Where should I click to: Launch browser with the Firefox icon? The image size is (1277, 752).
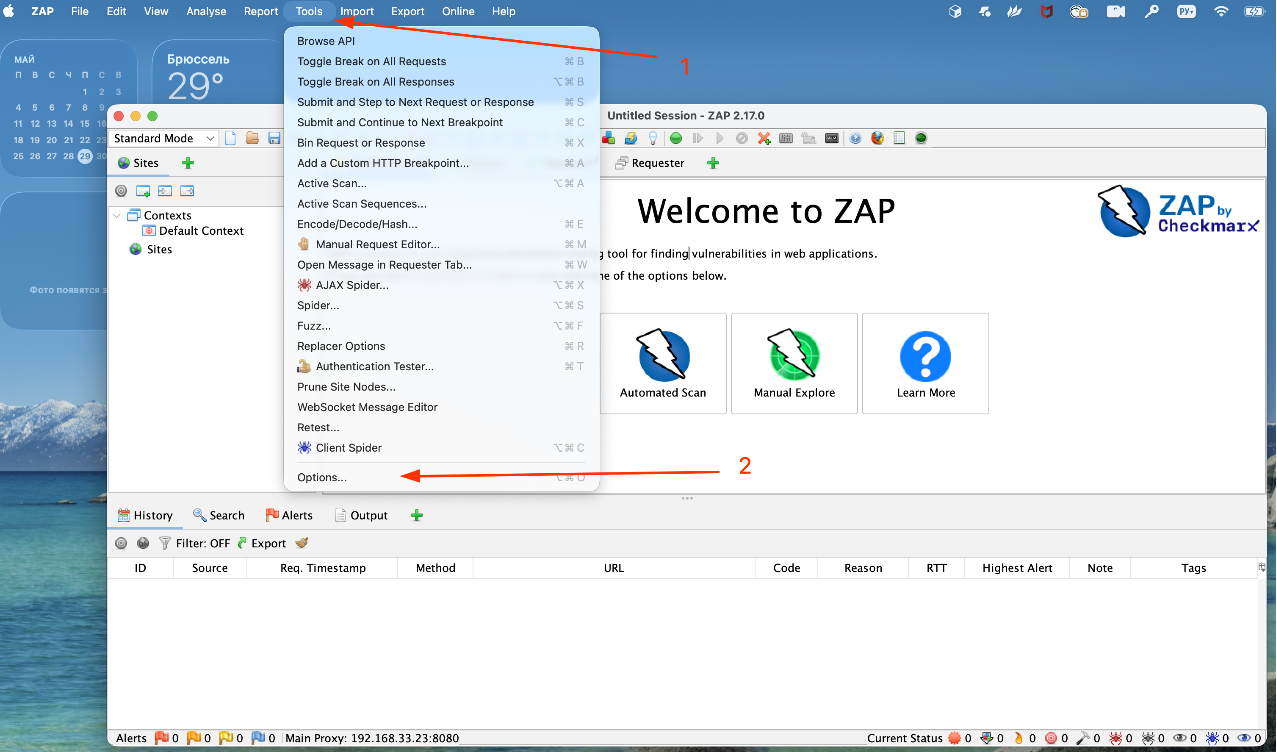coord(878,138)
